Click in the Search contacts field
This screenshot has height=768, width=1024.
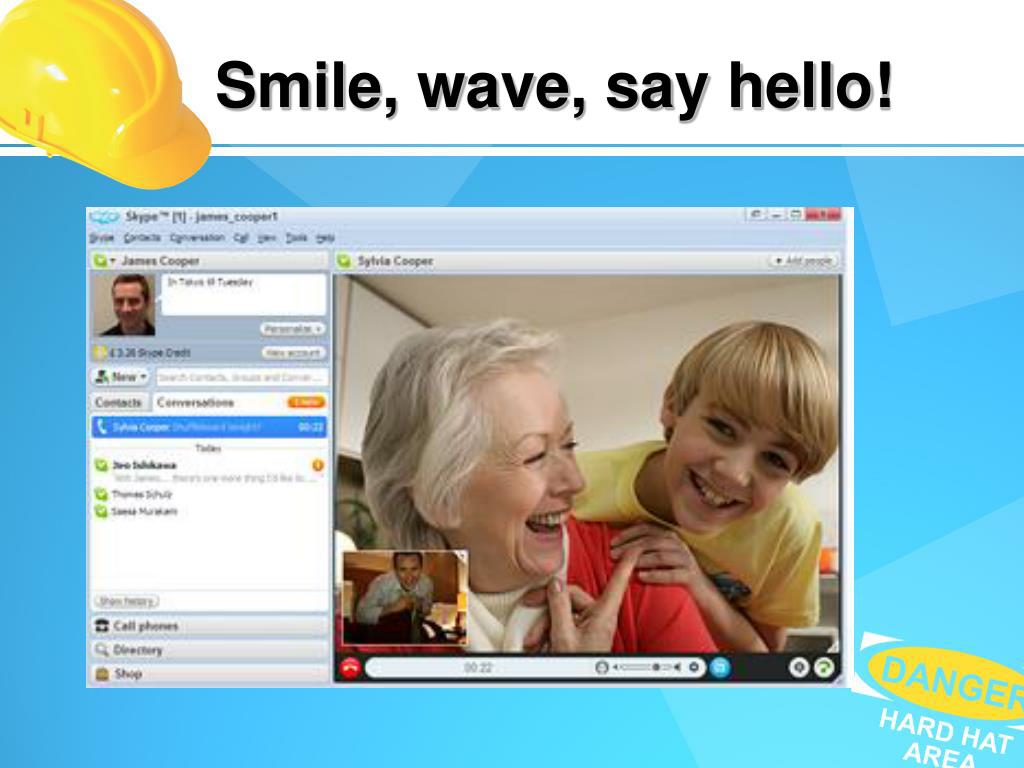[x=242, y=377]
